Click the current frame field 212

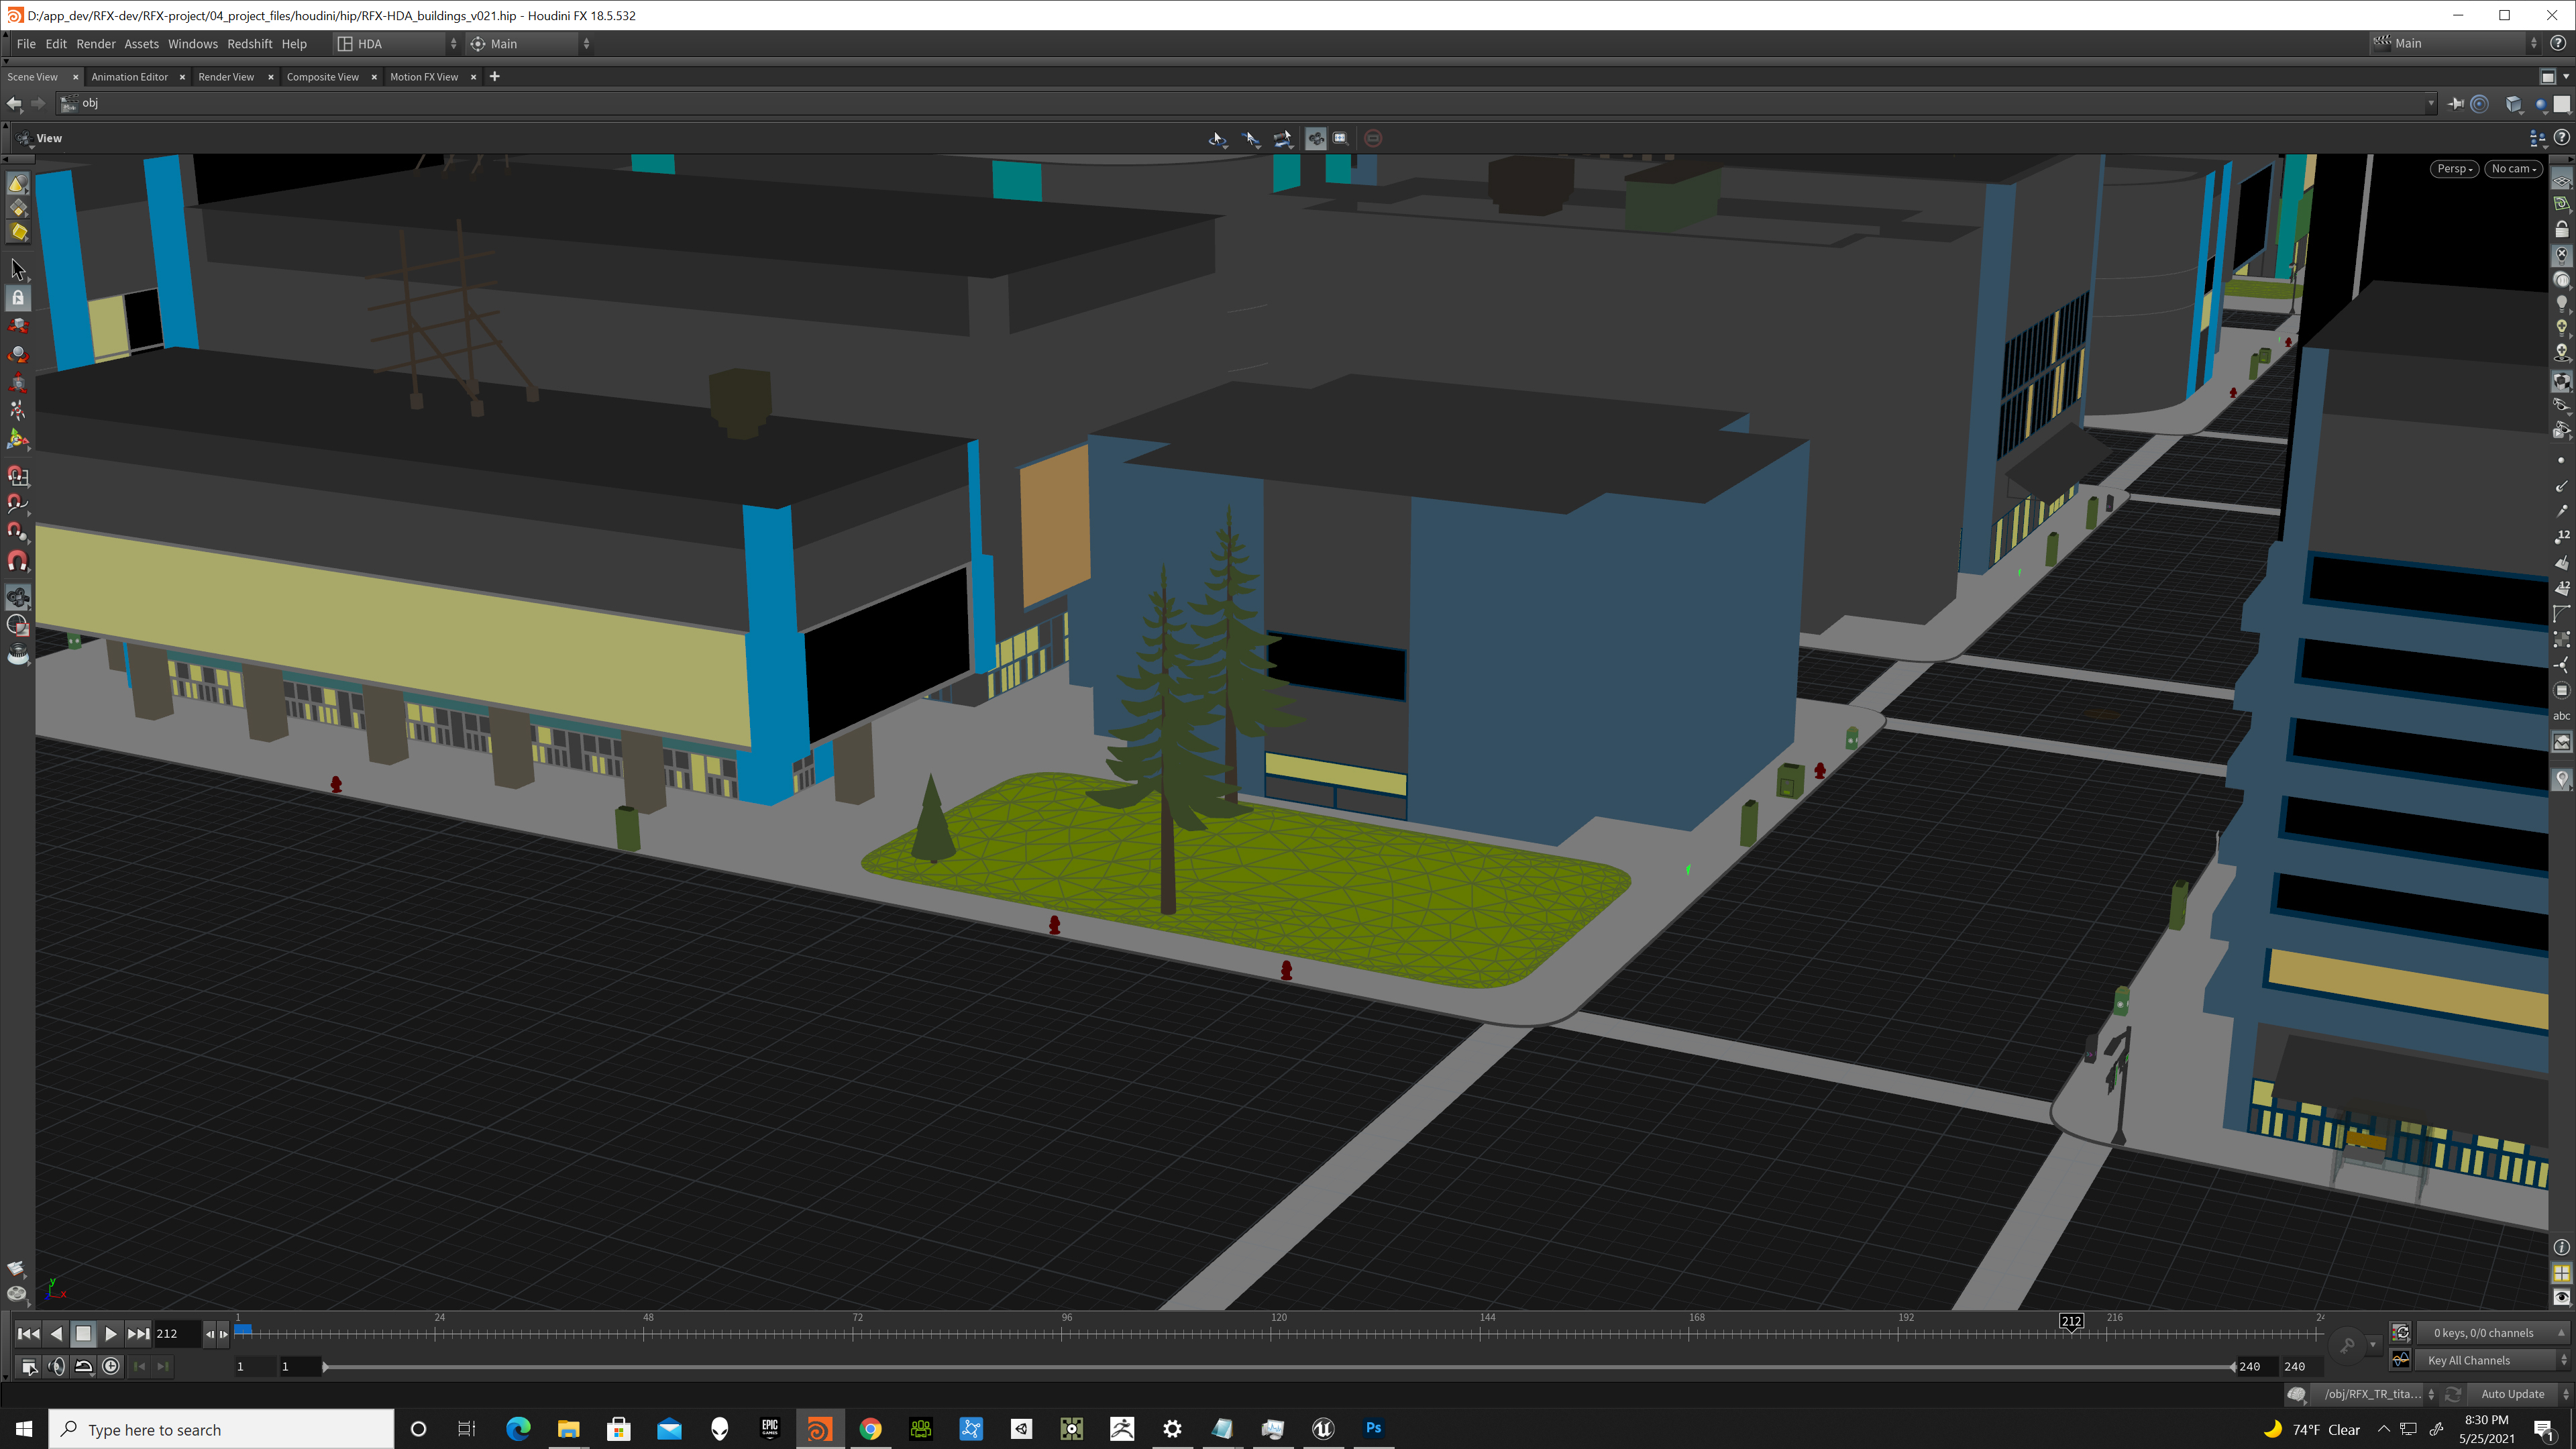pyautogui.click(x=177, y=1334)
